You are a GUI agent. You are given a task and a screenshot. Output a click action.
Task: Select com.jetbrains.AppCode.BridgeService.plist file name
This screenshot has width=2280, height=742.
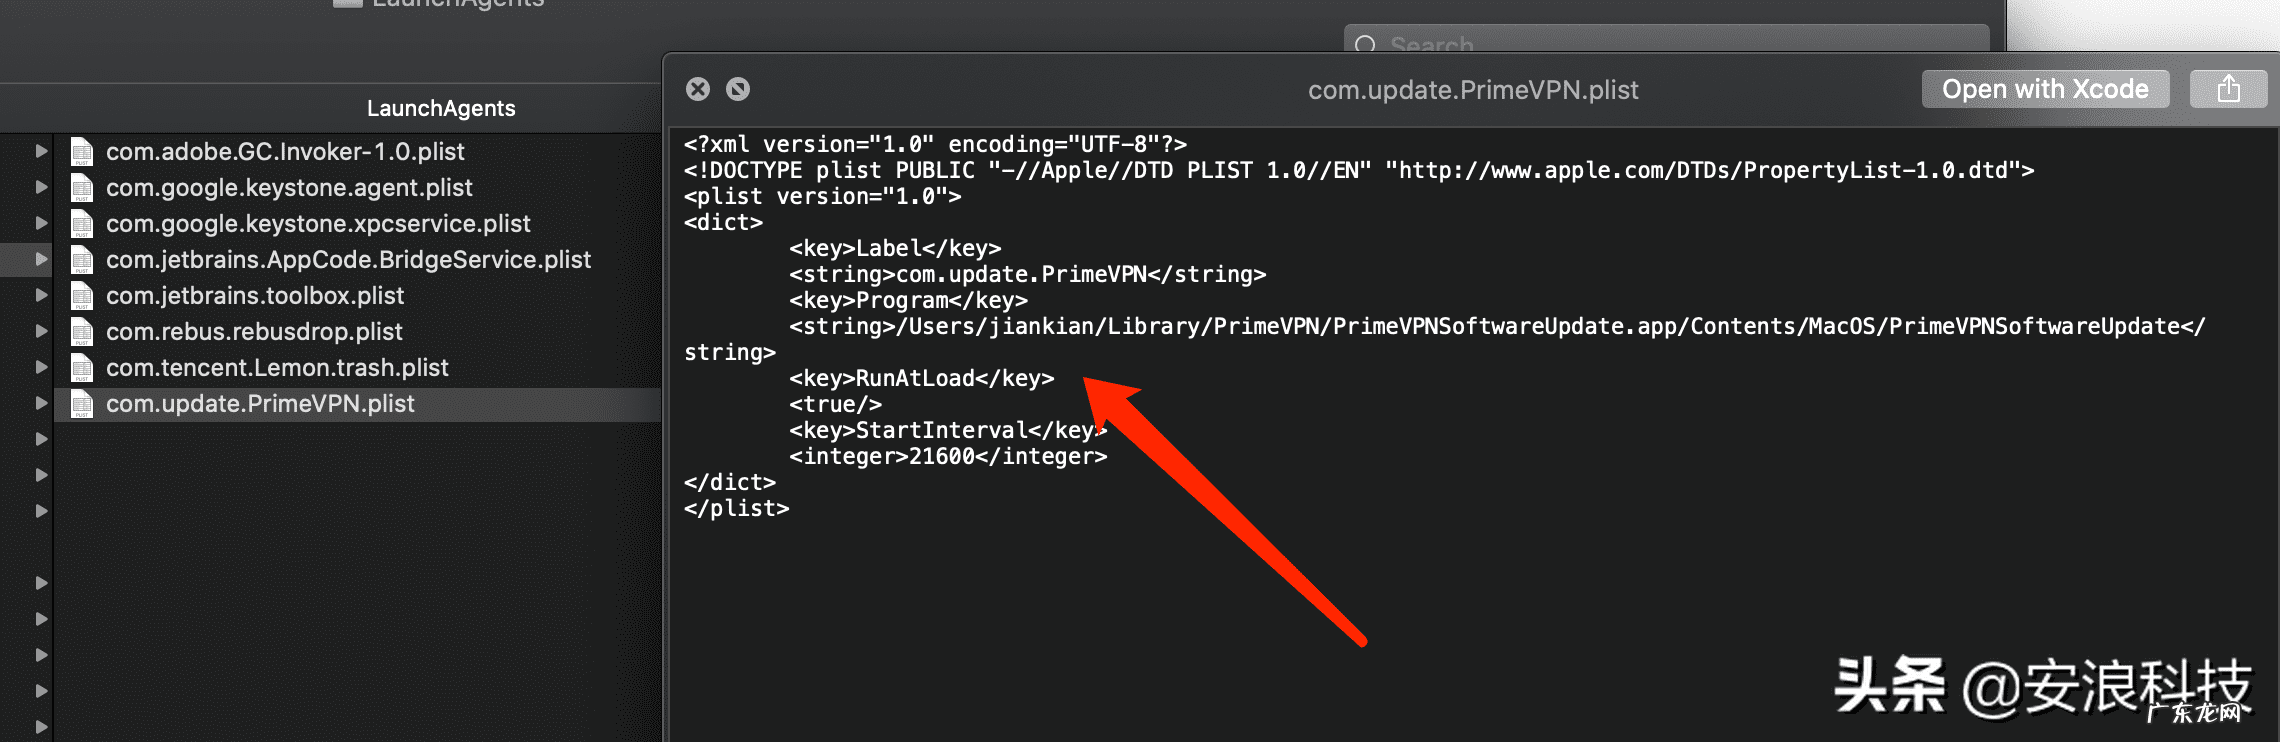click(348, 260)
